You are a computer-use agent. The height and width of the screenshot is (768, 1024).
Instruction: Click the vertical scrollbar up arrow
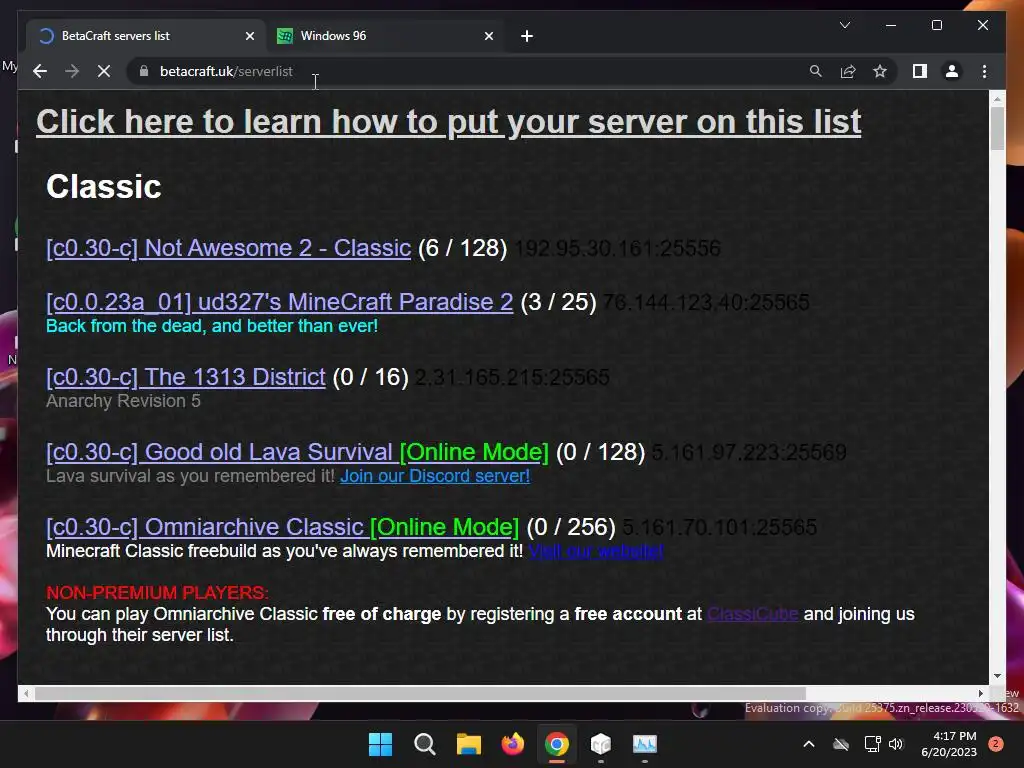pos(997,99)
